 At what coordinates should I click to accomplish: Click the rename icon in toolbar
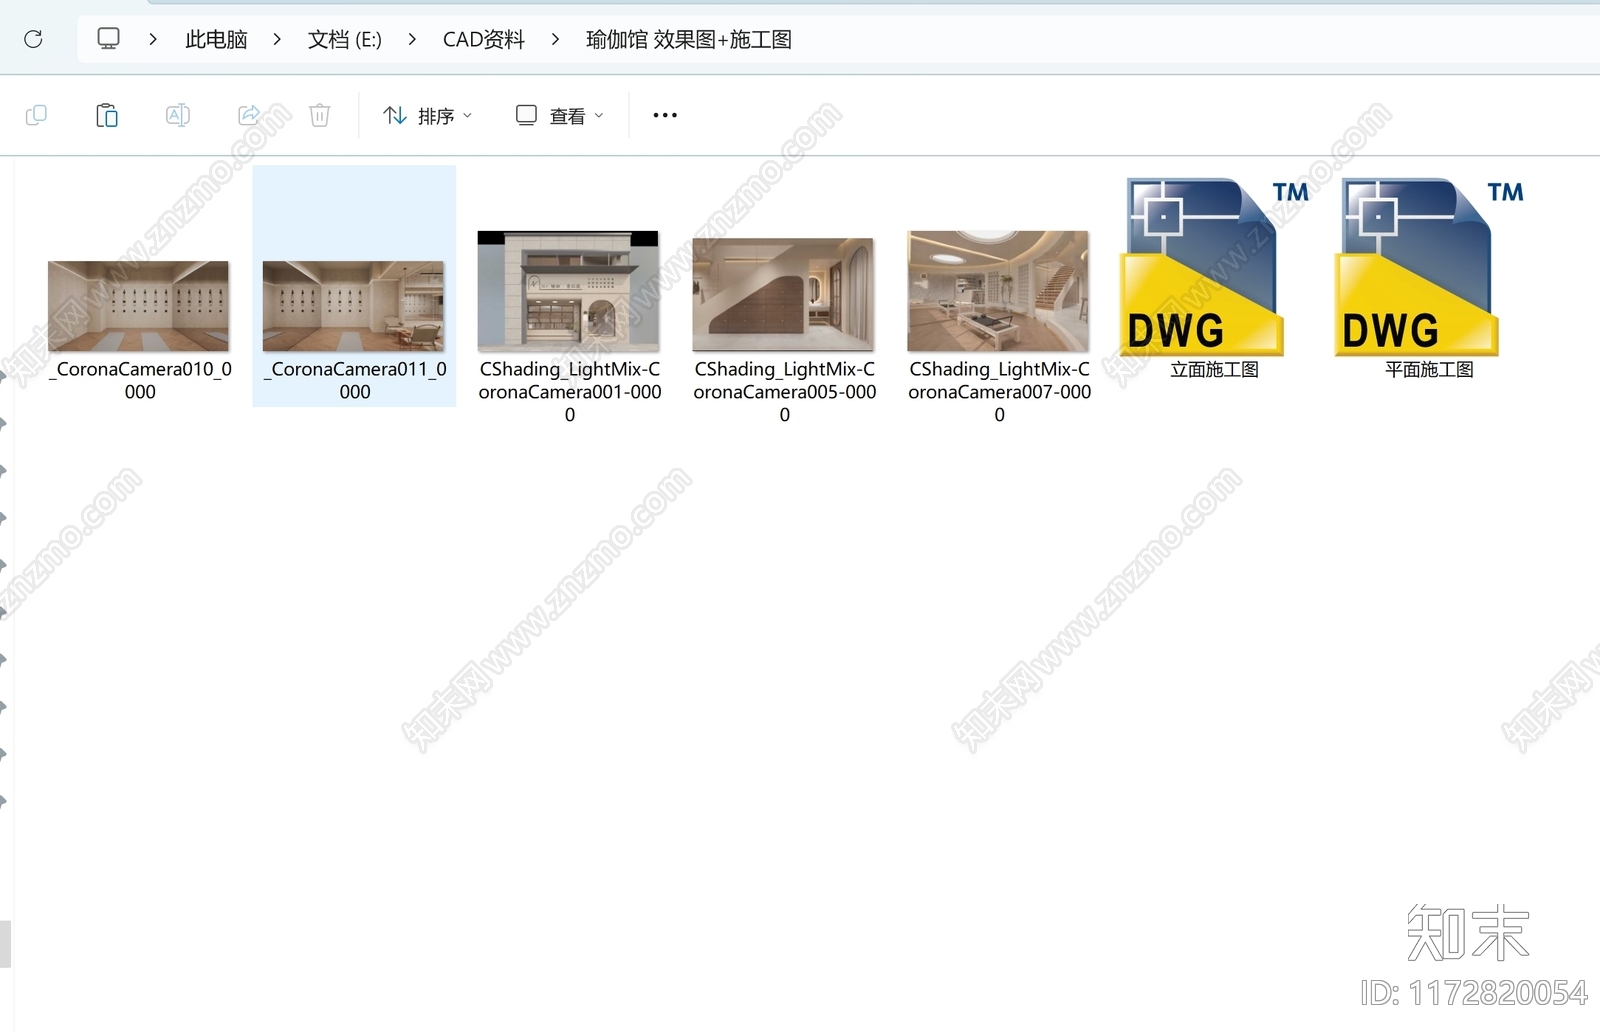pyautogui.click(x=178, y=115)
